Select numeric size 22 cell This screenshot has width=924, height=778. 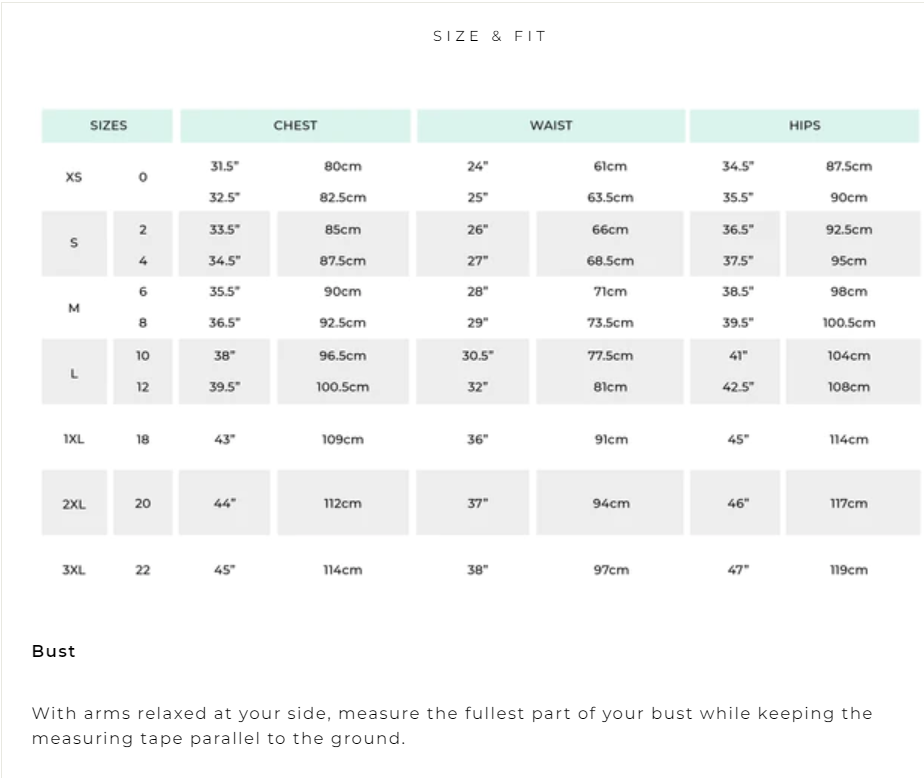pos(143,570)
